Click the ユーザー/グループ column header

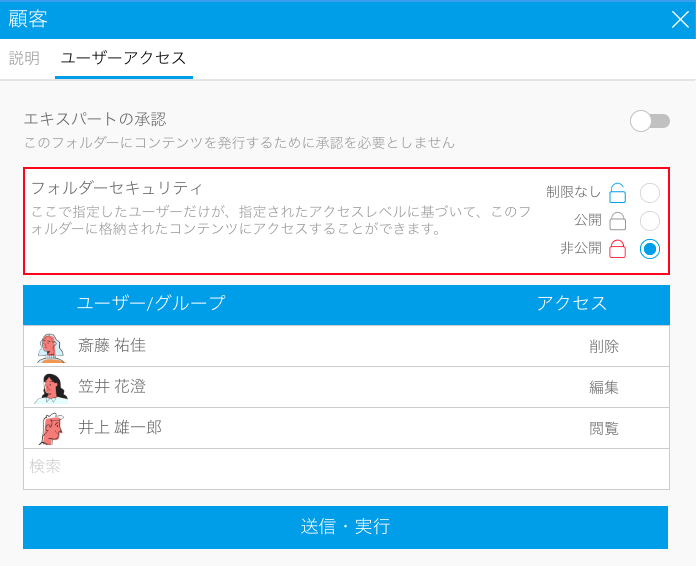[x=151, y=303]
